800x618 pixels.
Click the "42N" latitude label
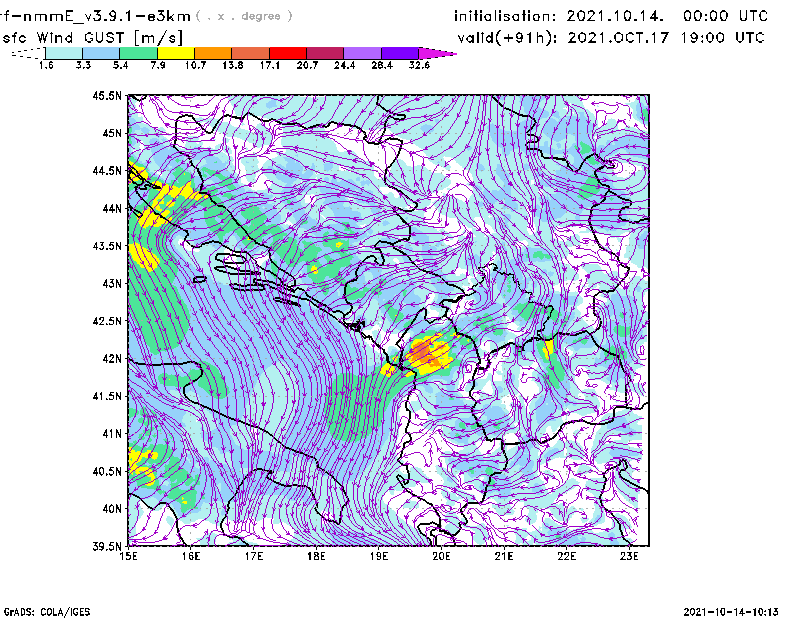pos(112,359)
